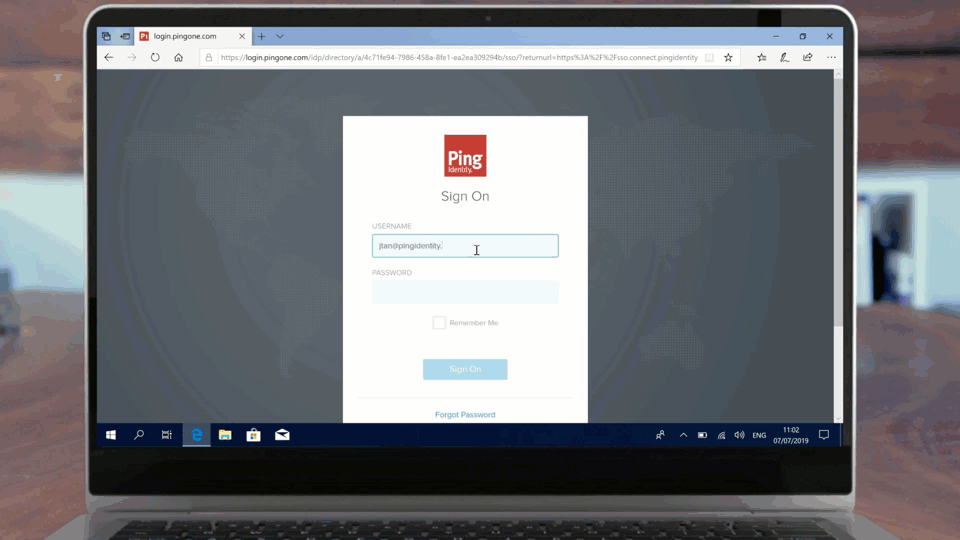Open the Share icon in Edge toolbar
This screenshot has height=540, width=960.
807,58
